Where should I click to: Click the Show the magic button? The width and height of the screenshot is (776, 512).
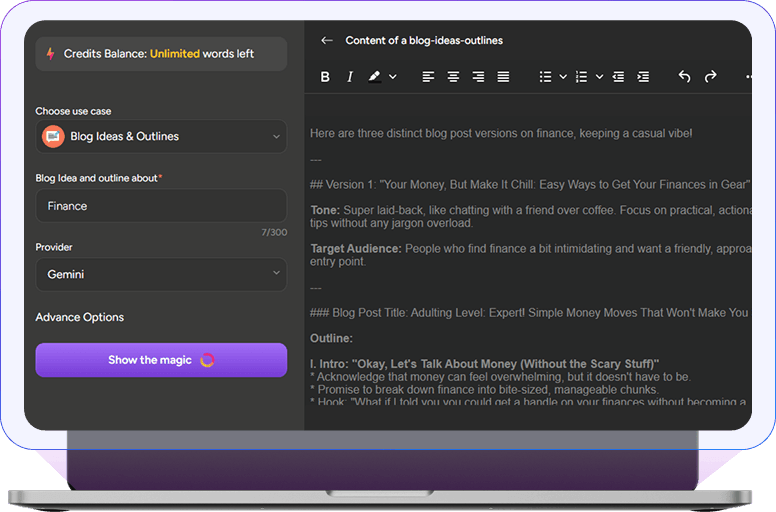tap(161, 360)
